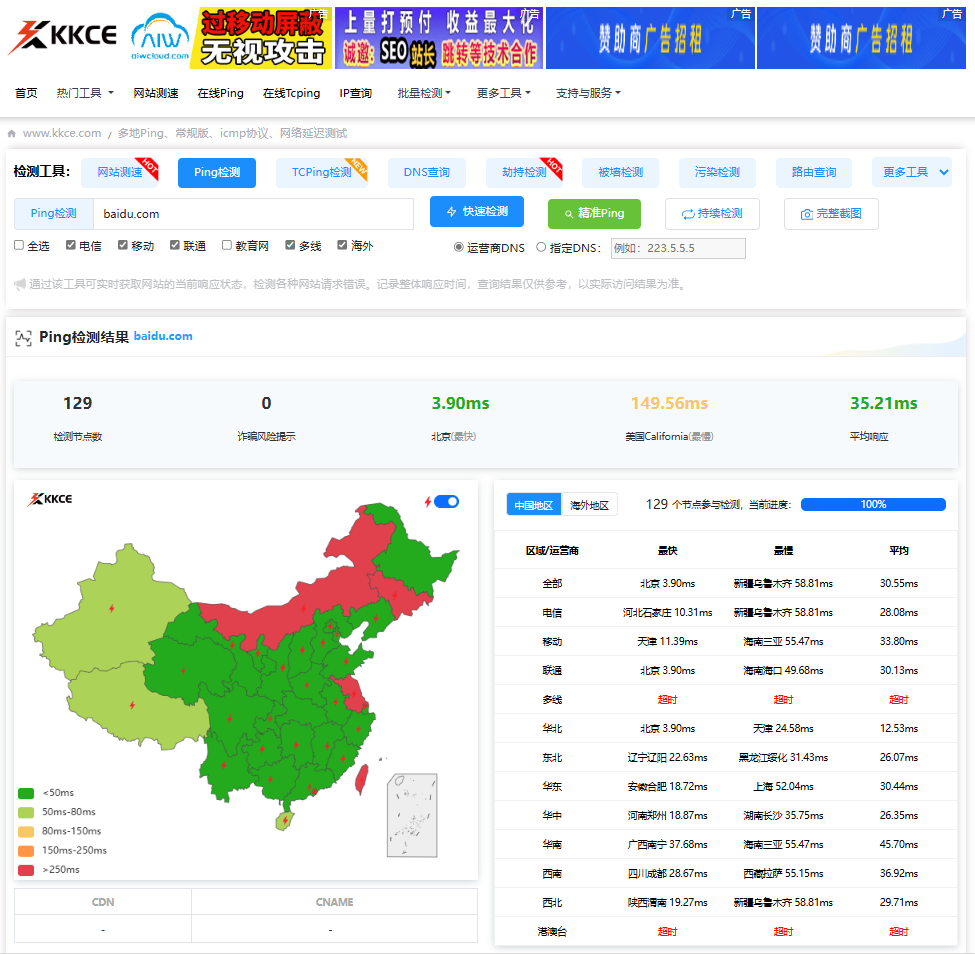Viewport: 975px width, 954px height.
Task: Click the baidu.com result link
Action: point(163,336)
